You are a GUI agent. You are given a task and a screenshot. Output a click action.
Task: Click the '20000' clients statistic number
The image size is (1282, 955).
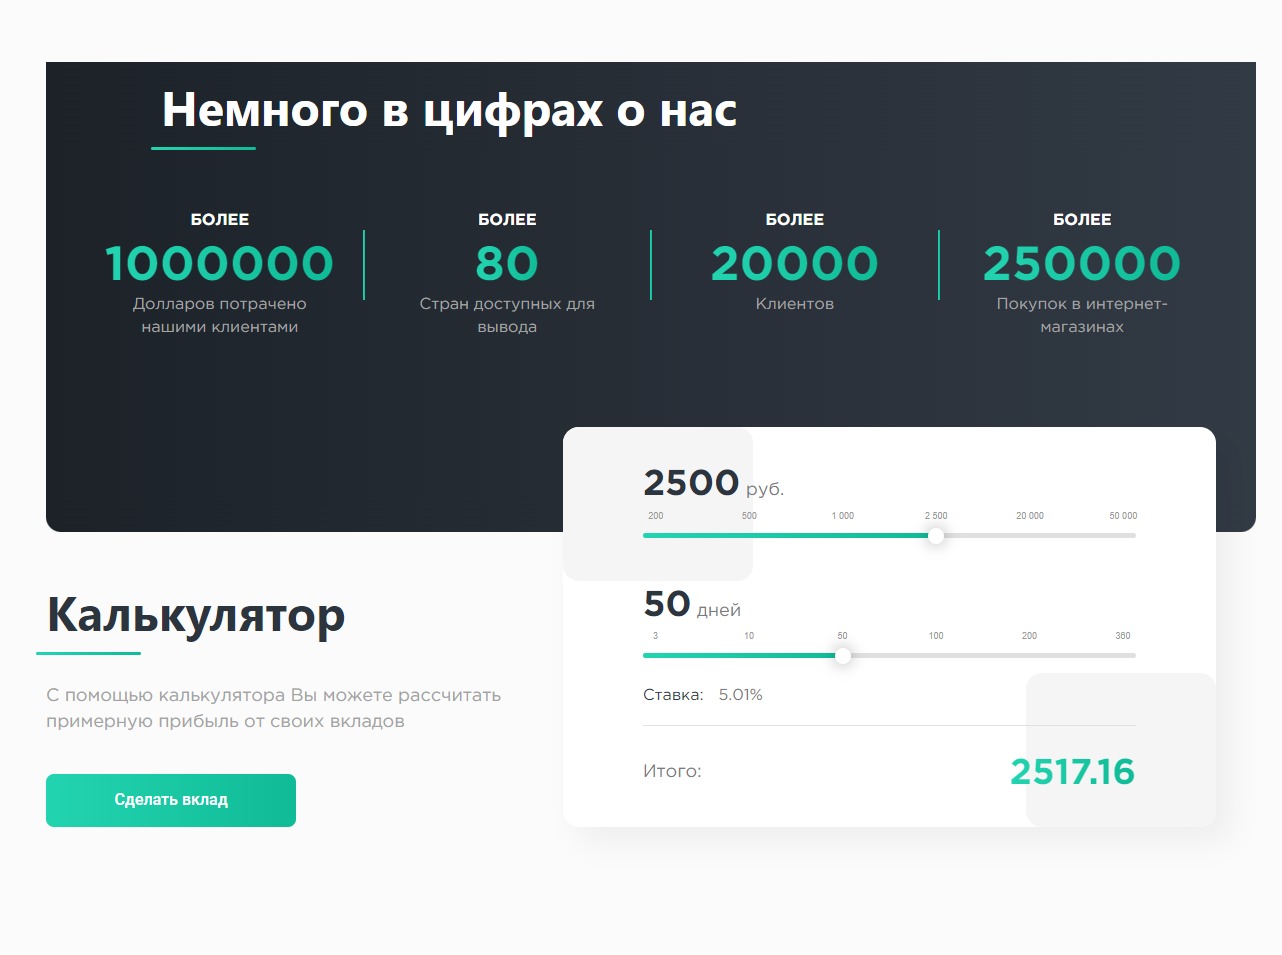tap(795, 264)
